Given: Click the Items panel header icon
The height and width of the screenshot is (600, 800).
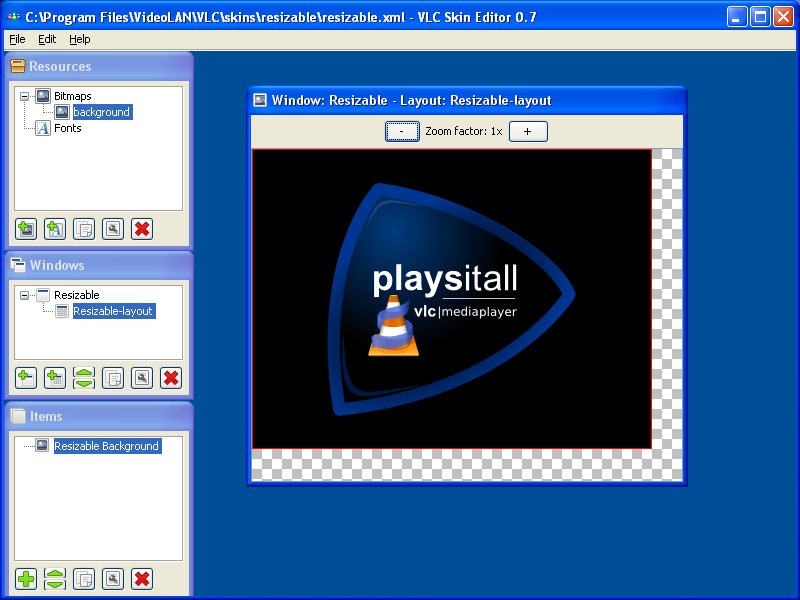Looking at the screenshot, I should [18, 416].
